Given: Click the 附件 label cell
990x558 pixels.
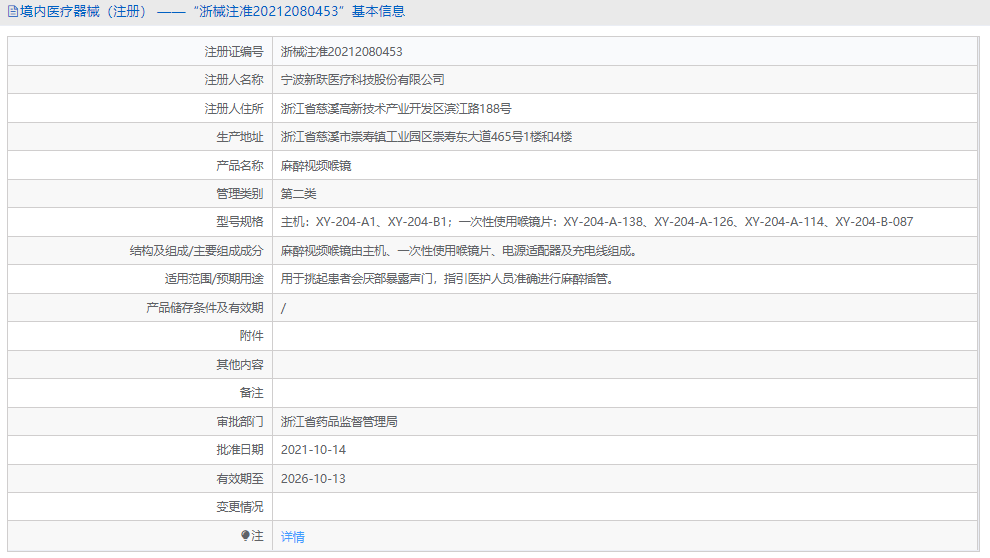Looking at the screenshot, I should point(140,336).
